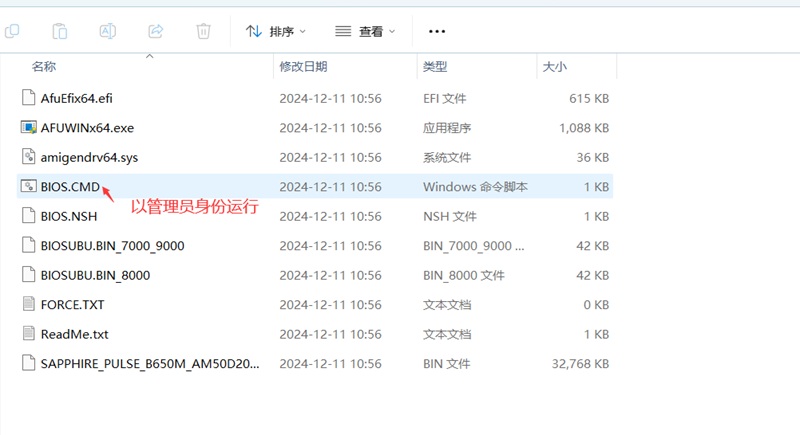Click the Copy icon in toolbar
The width and height of the screenshot is (800, 435).
[x=12, y=31]
